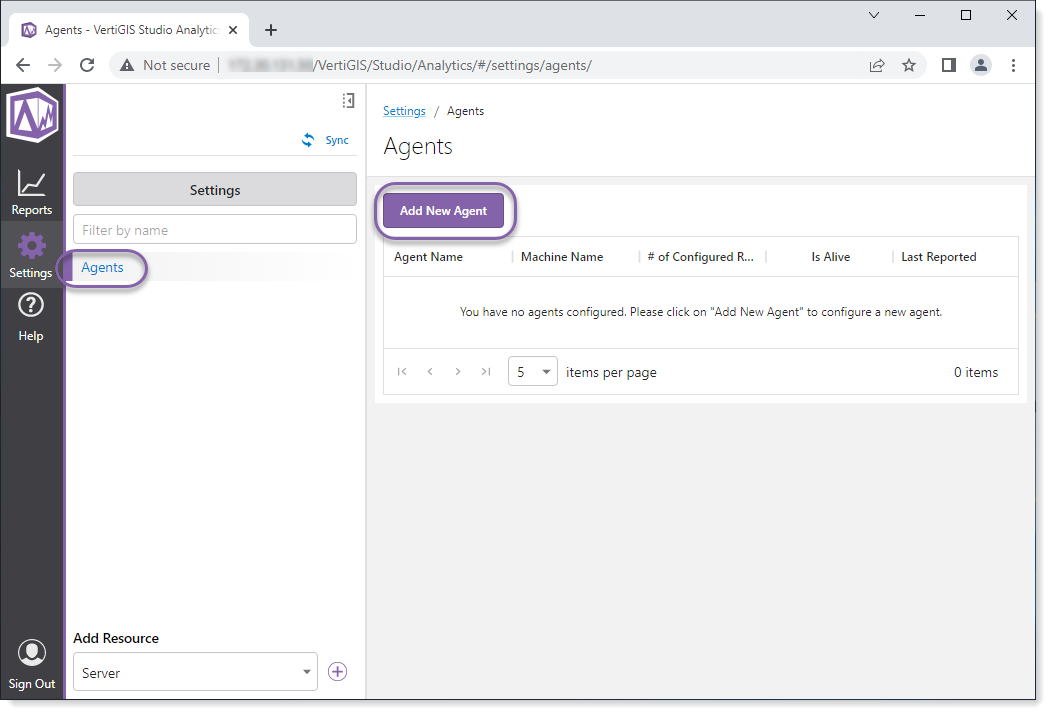Click the VertiGIS Analytics logo
Image resolution: width=1051 pixels, height=715 pixels.
click(32, 114)
